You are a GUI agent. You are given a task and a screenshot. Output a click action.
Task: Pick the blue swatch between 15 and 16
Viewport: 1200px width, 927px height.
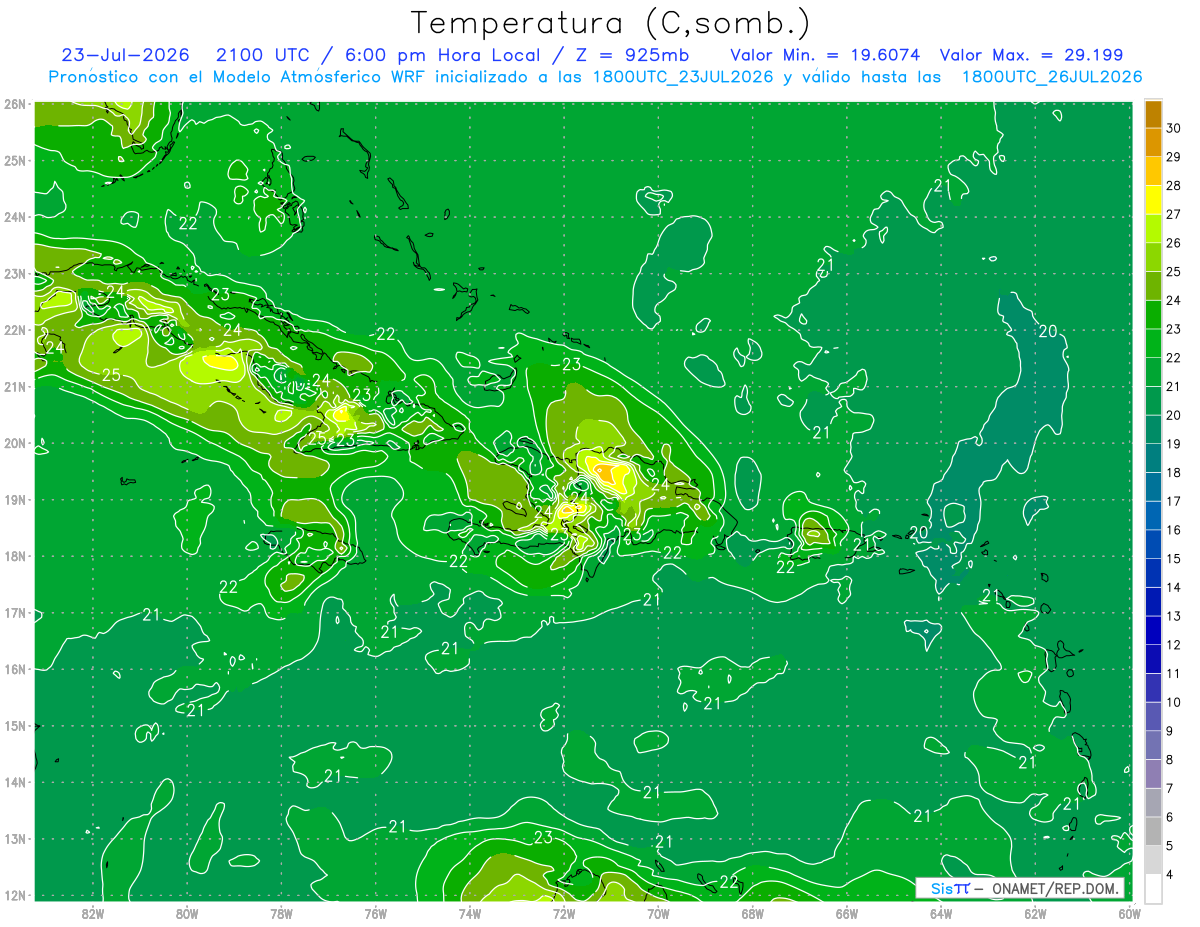coord(1153,543)
